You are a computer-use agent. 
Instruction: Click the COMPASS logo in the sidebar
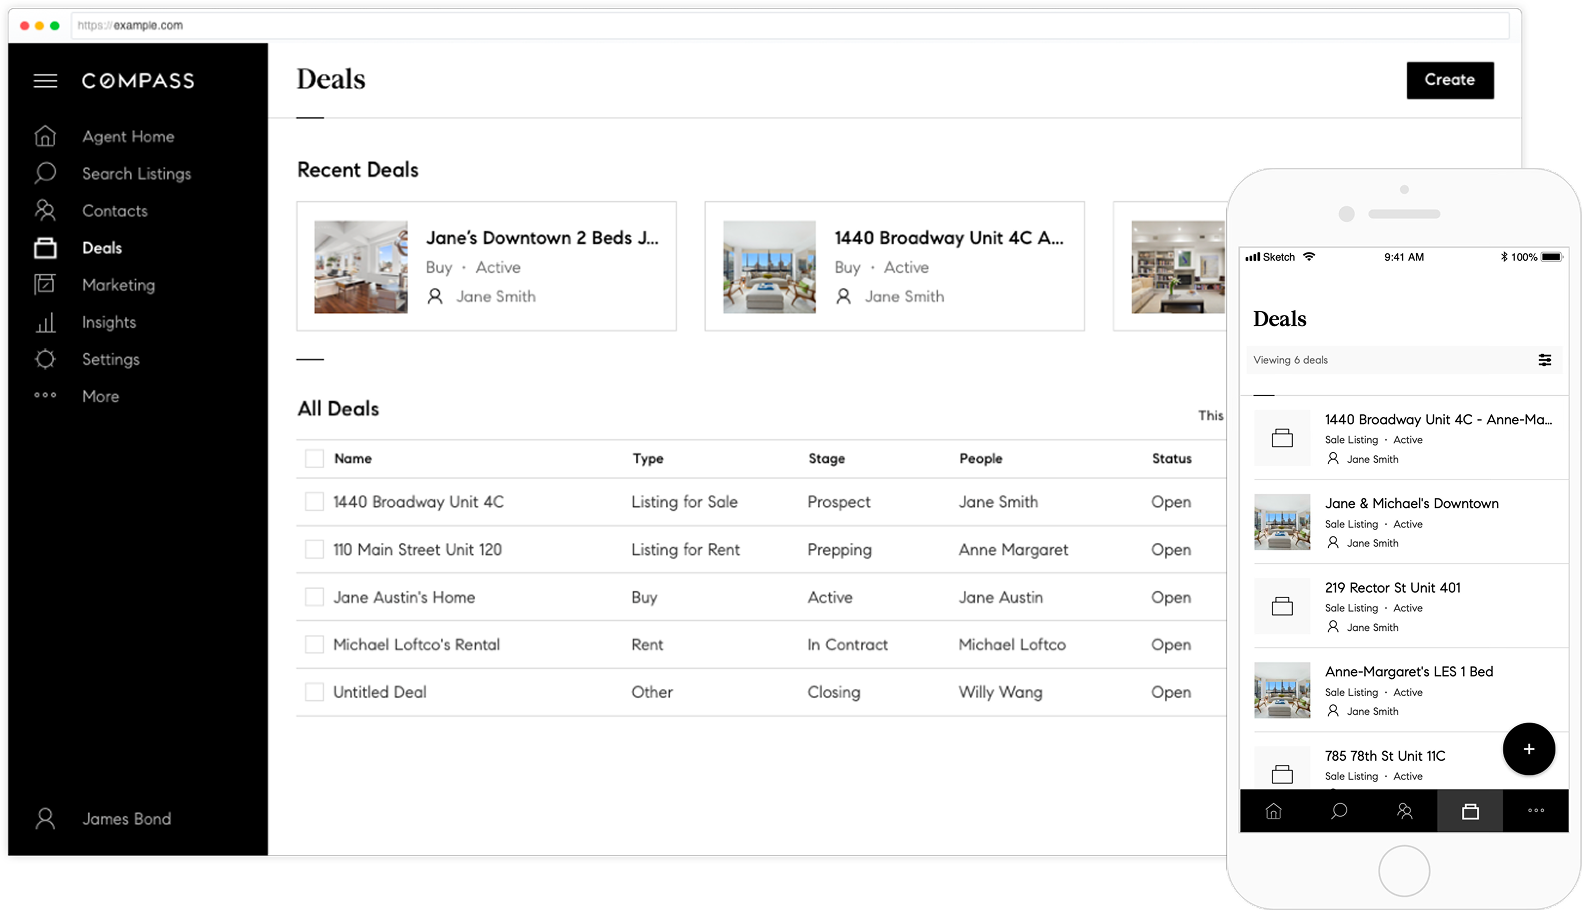click(x=138, y=81)
